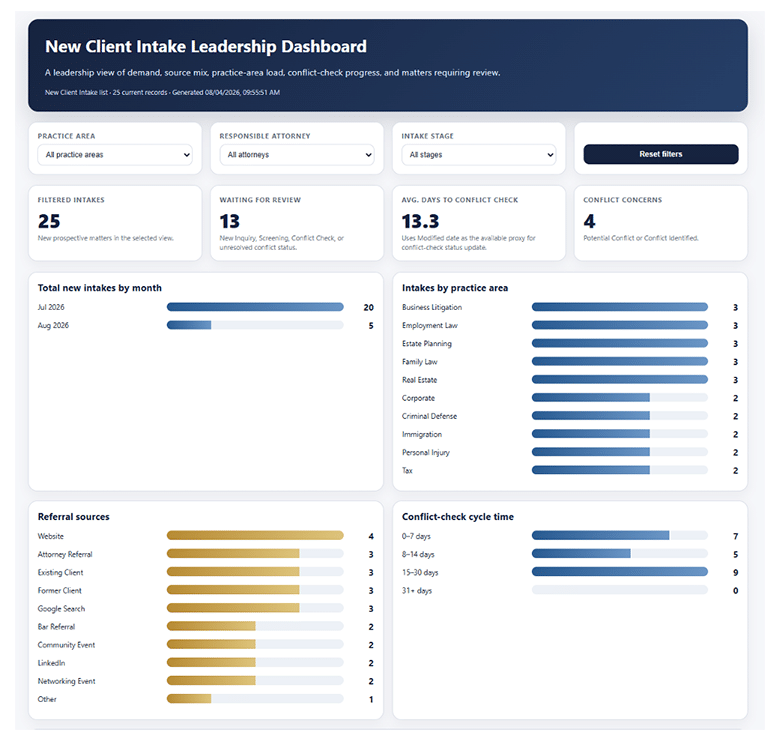Image resolution: width=769 pixels, height=750 pixels.
Task: Select the Avg. Days to Conflict Check card
Action: (479, 223)
